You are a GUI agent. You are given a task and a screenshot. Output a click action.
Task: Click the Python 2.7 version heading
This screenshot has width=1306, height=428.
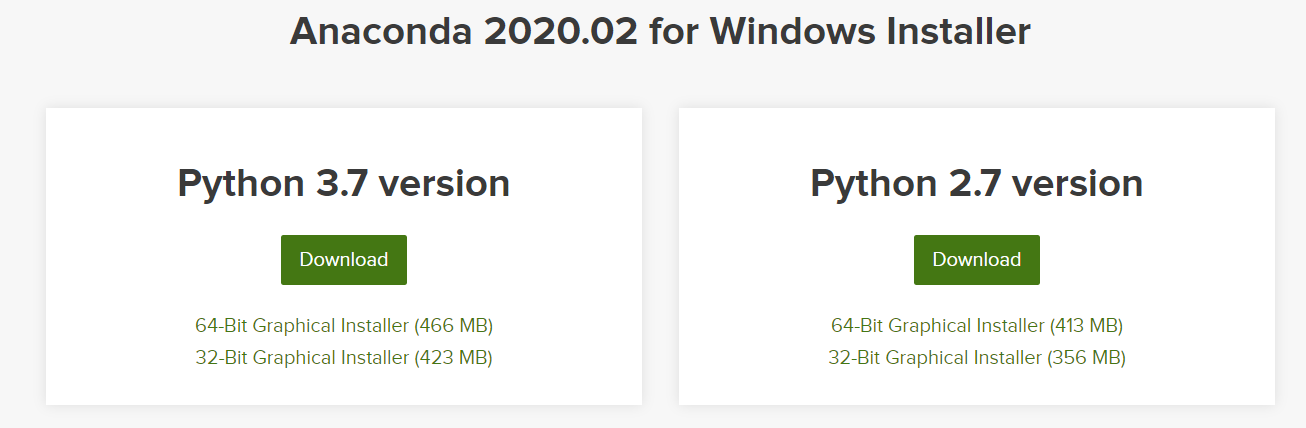click(x=976, y=184)
